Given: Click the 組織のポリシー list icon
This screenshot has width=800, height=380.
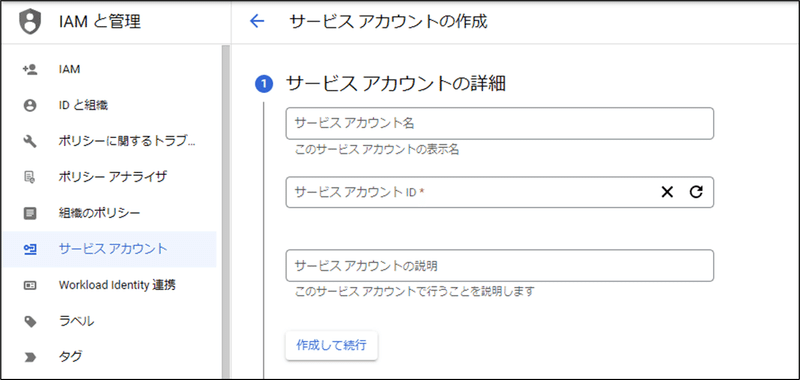Looking at the screenshot, I should [x=30, y=213].
